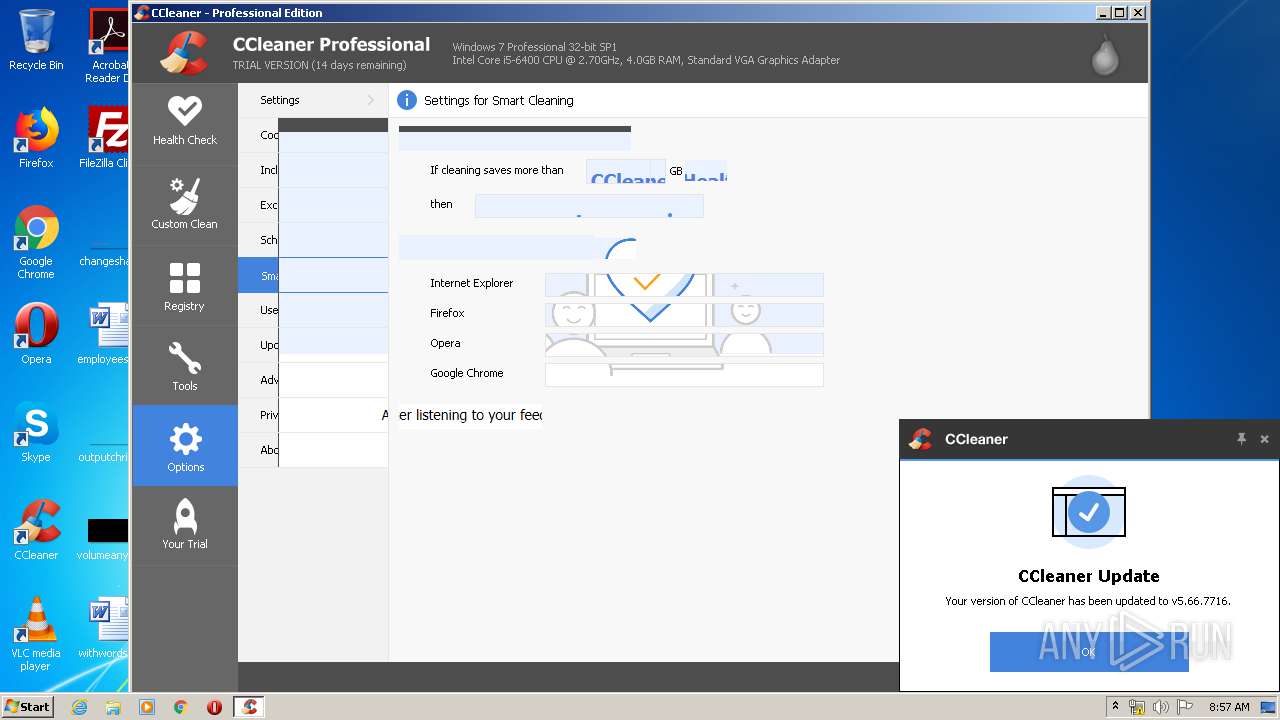This screenshot has width=1280, height=720.
Task: Click the blue info icon beside Smart Cleaning title
Action: [407, 100]
